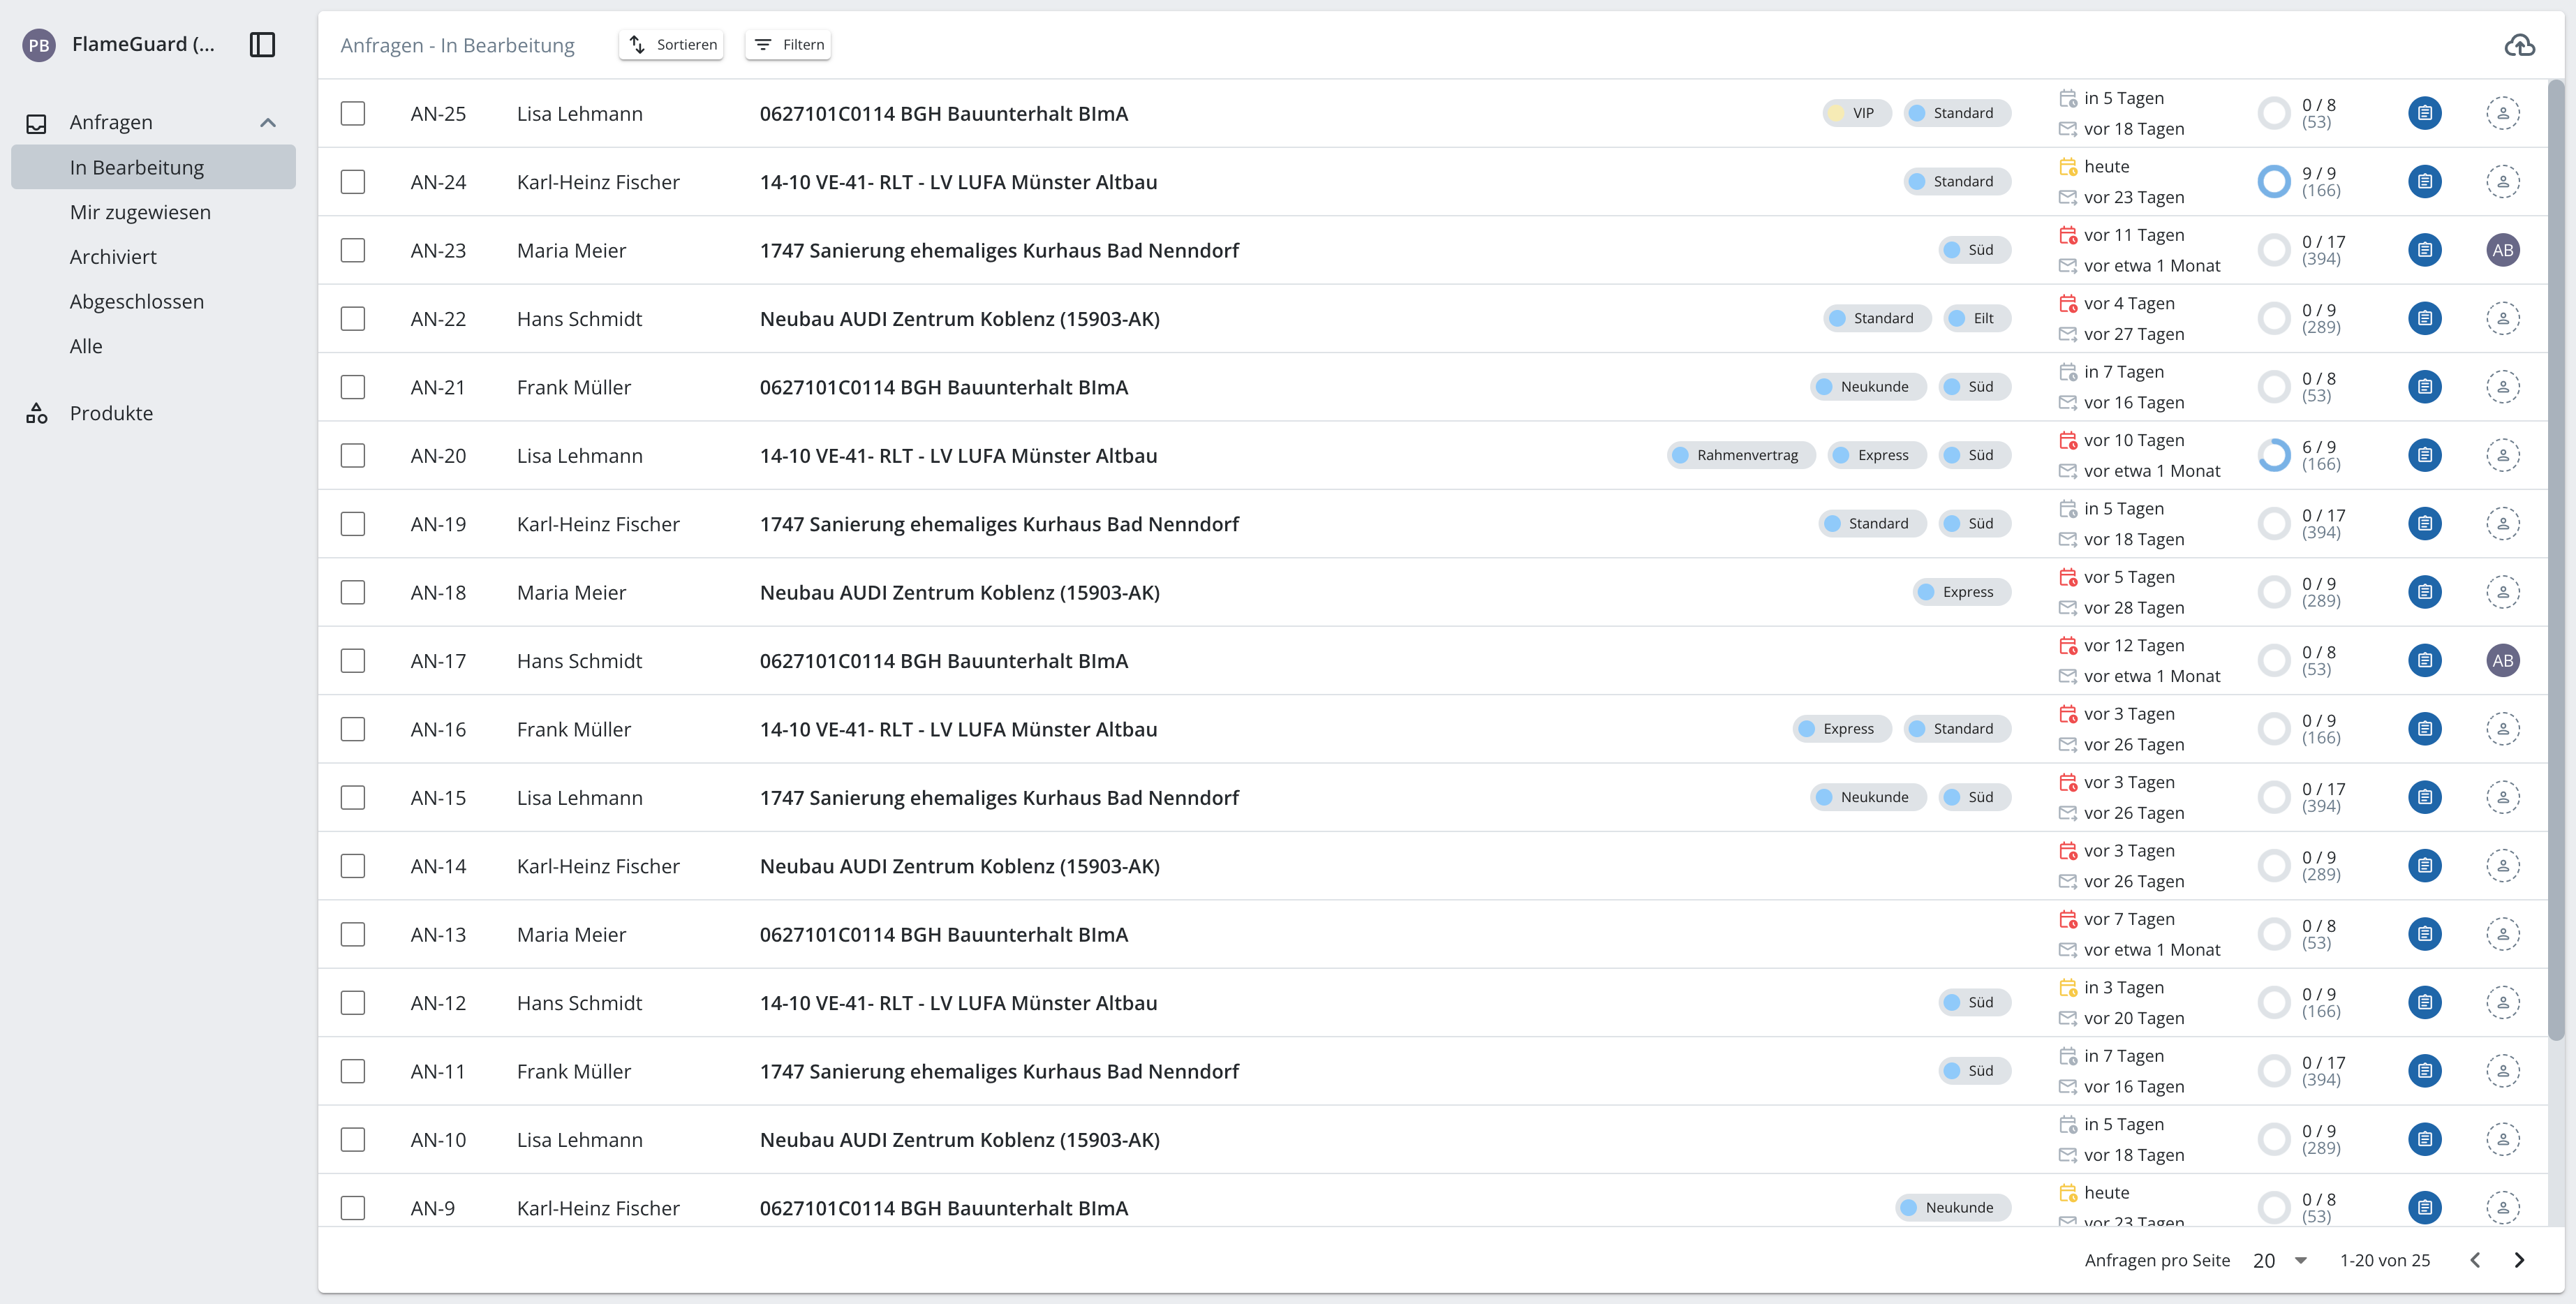This screenshot has width=2576, height=1304.
Task: Click the Produkte shapes icon
Action: click(37, 413)
